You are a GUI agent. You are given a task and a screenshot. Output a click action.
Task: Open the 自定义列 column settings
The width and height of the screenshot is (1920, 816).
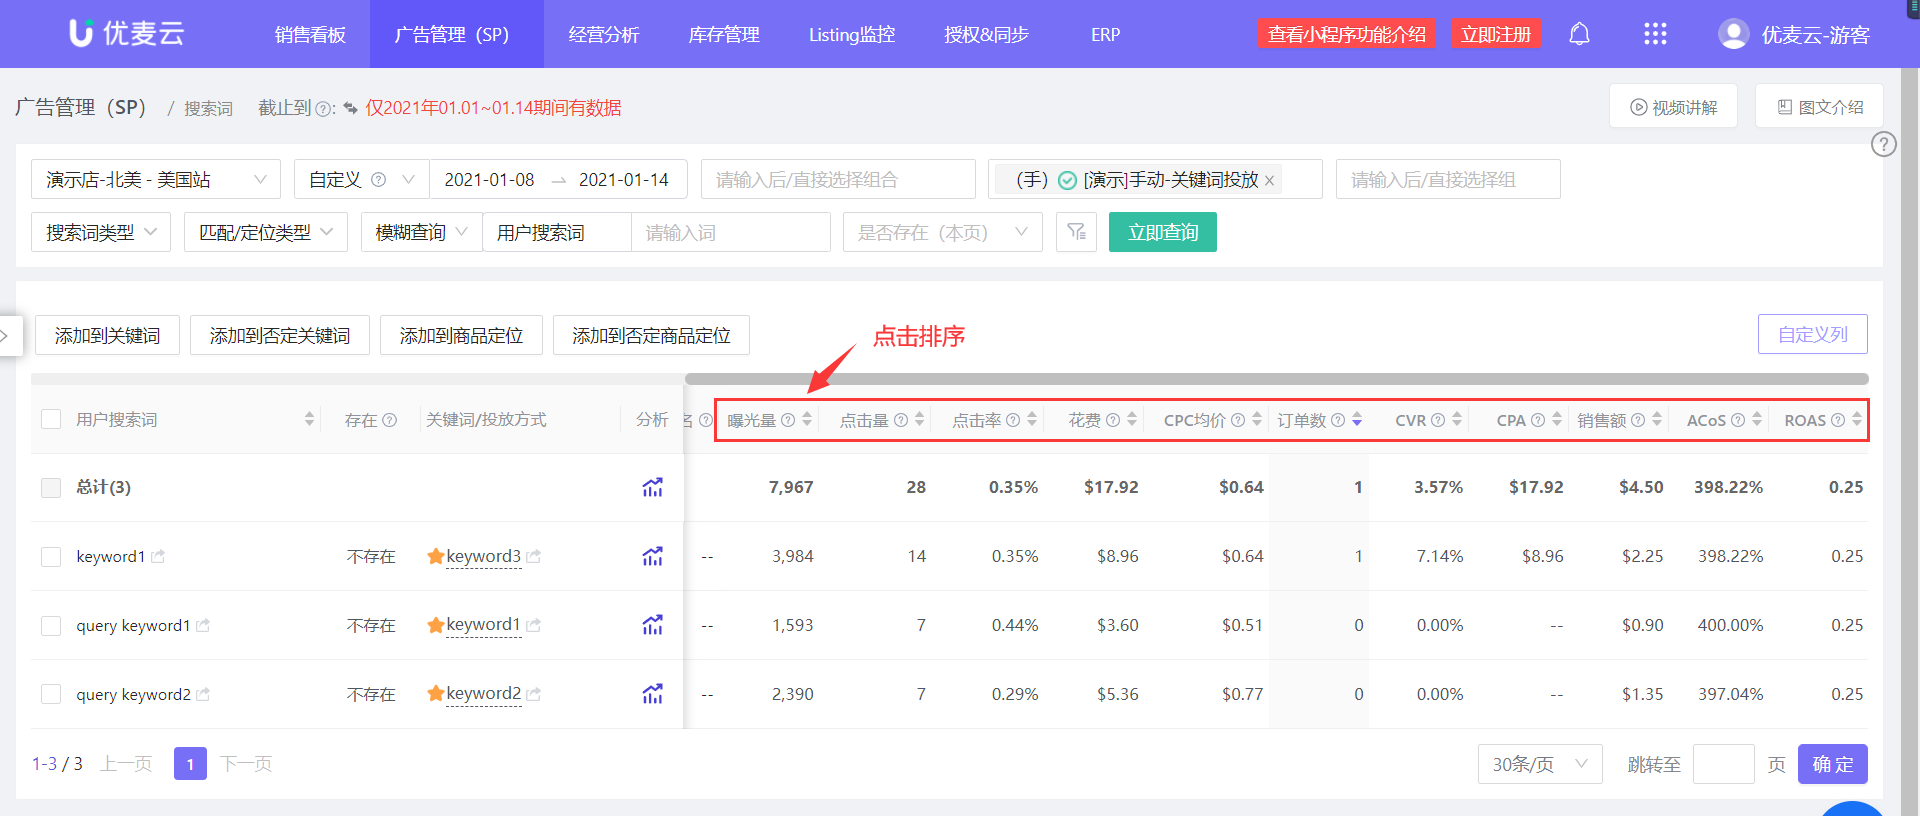point(1812,334)
